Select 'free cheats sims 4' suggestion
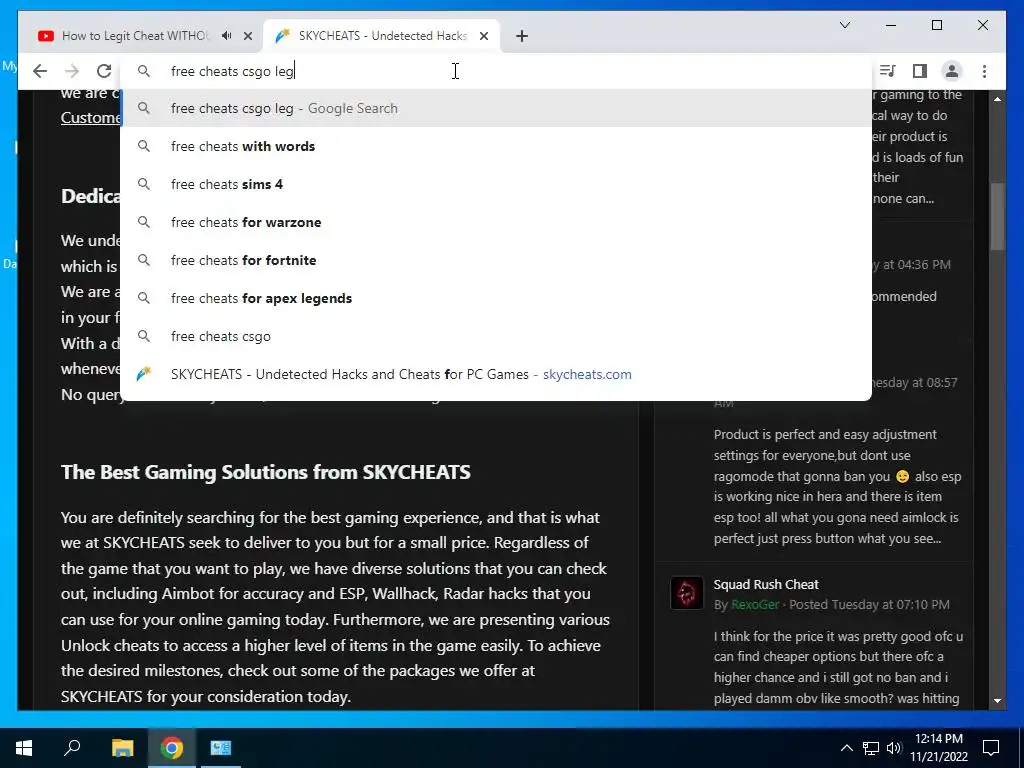This screenshot has width=1024, height=768. pos(496,184)
